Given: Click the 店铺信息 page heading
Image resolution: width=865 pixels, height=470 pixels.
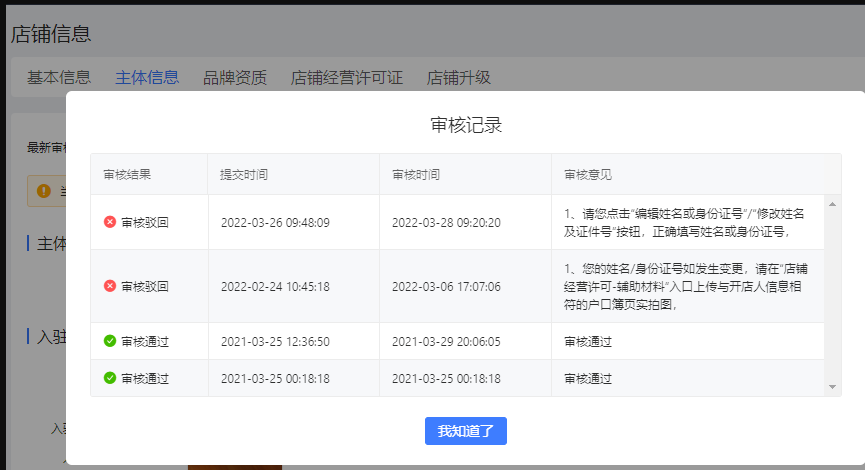Looking at the screenshot, I should click(x=51, y=34).
